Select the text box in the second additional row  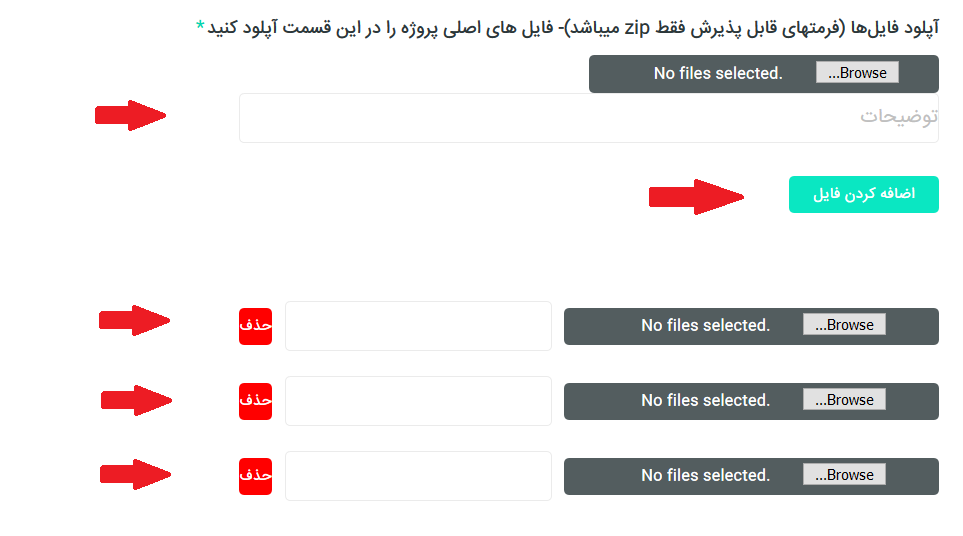point(418,401)
